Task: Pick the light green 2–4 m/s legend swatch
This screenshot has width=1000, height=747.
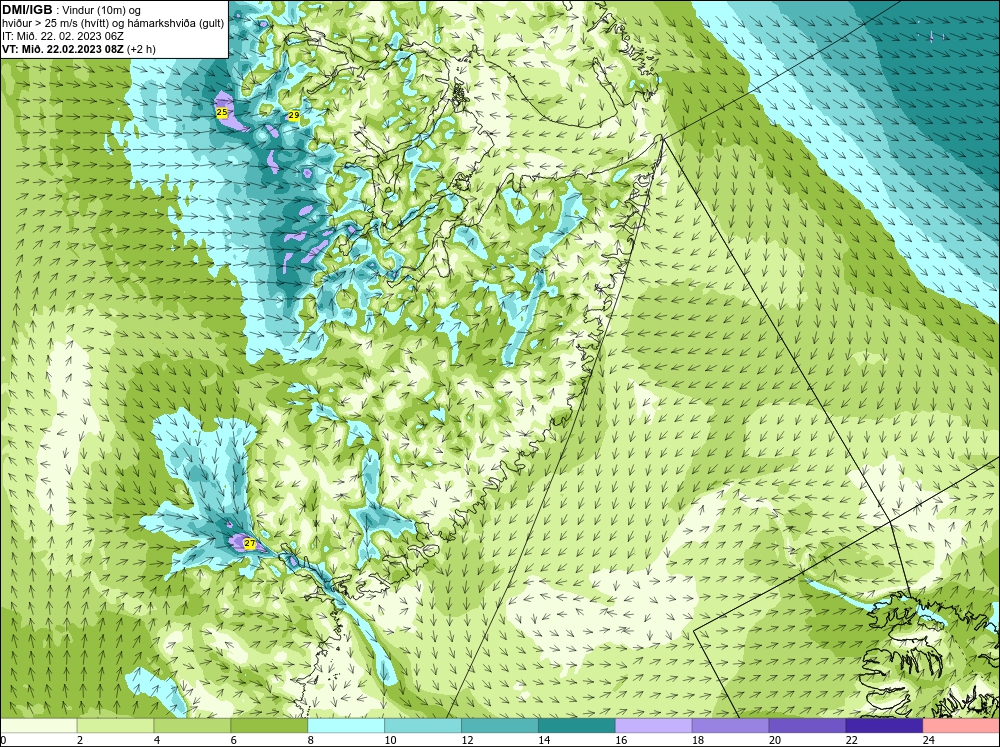Action: click(x=115, y=726)
